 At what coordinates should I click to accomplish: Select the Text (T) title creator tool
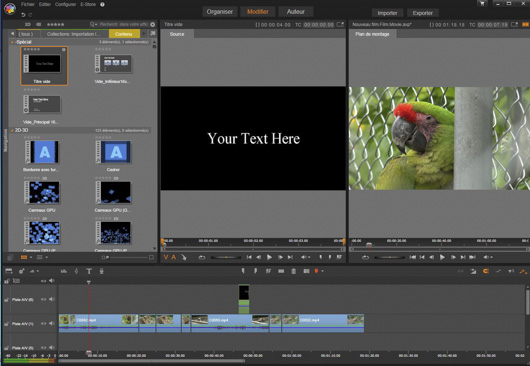click(89, 271)
